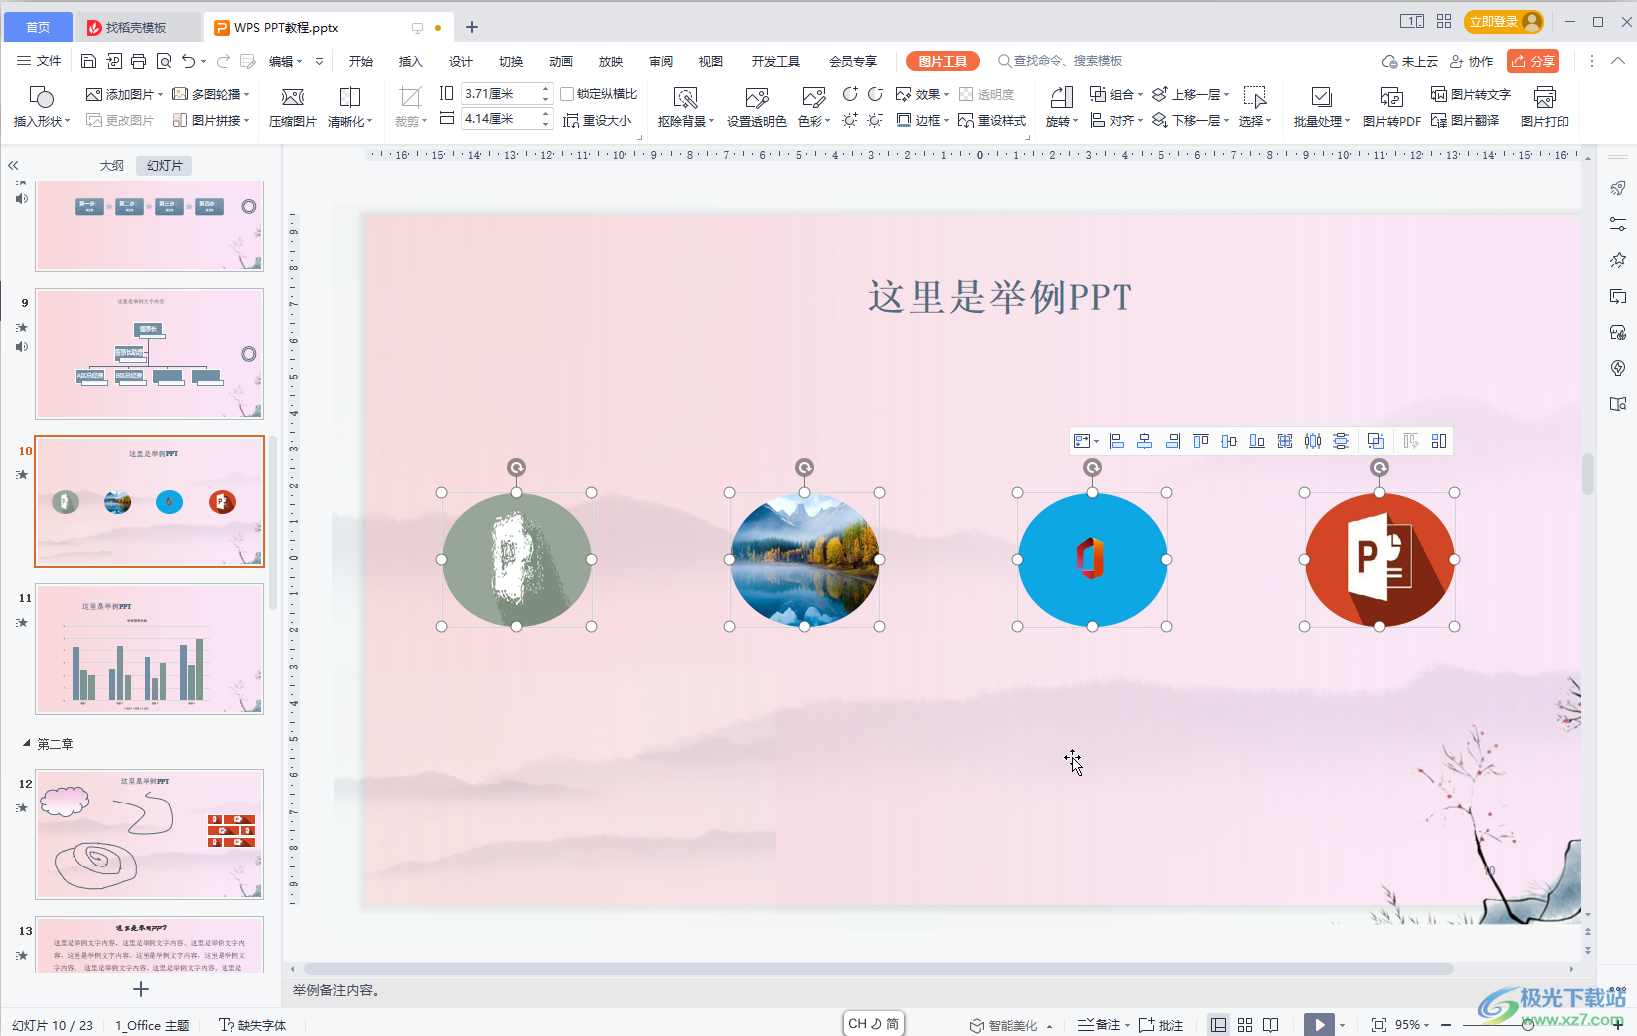Open the Animation (动画) ribbon tab

(x=560, y=61)
